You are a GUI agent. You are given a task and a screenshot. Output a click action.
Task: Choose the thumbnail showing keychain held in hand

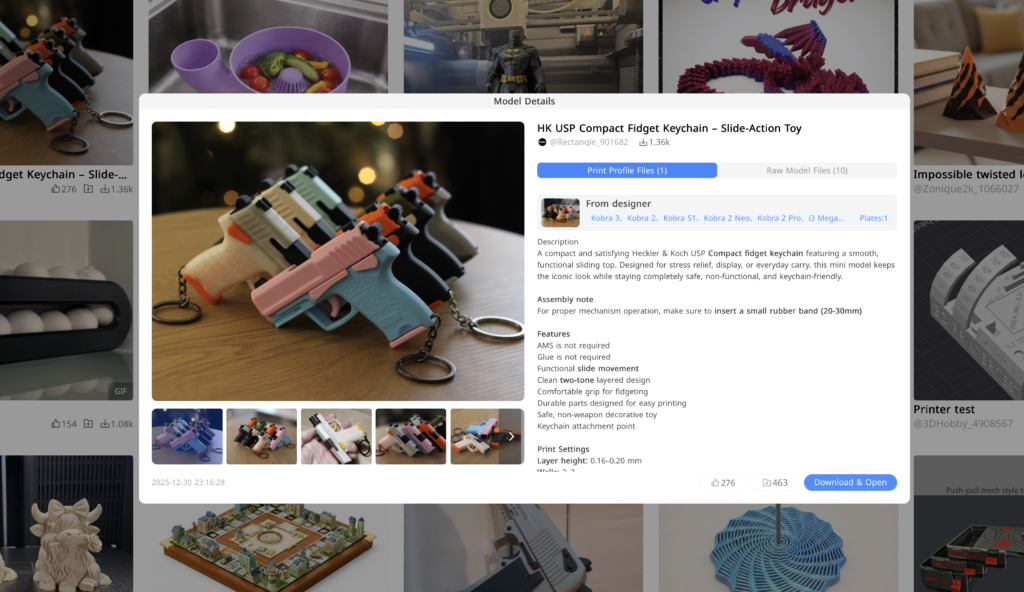coord(336,436)
